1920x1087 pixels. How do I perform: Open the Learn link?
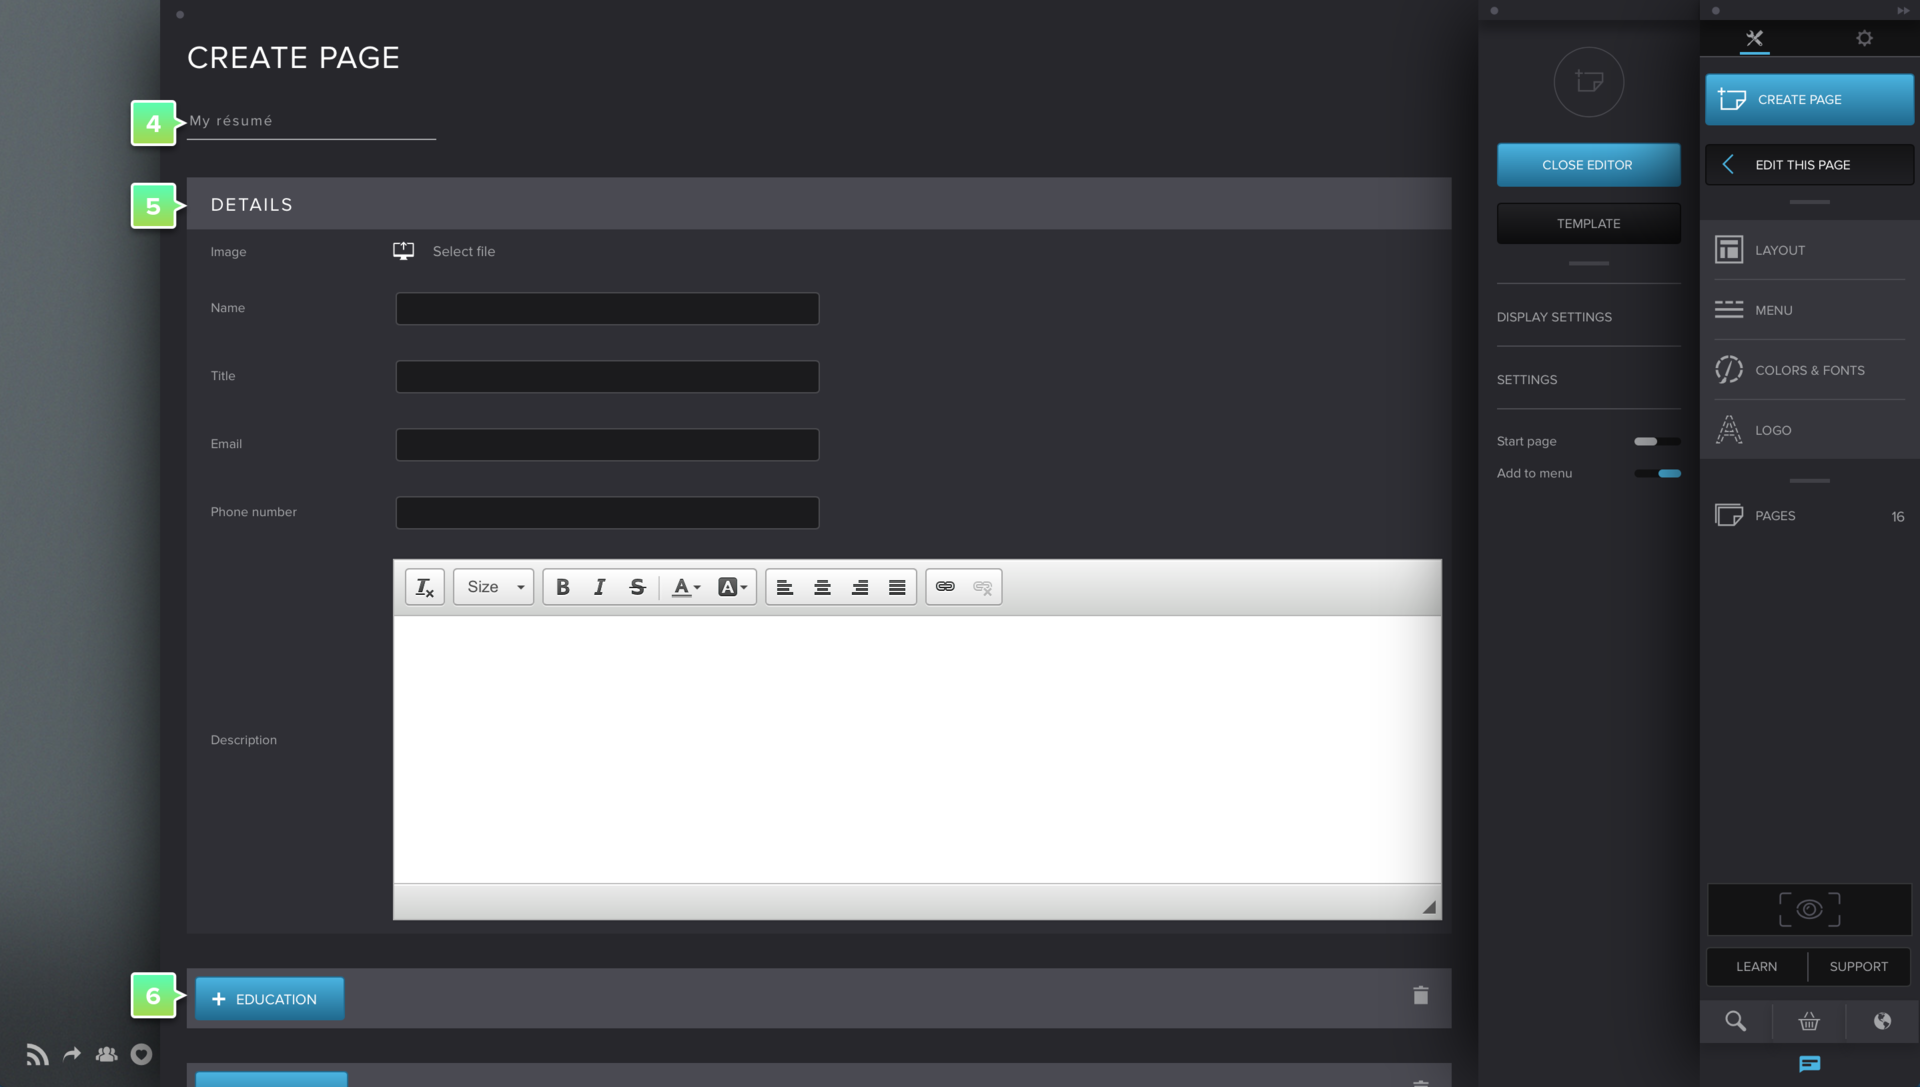(1756, 967)
